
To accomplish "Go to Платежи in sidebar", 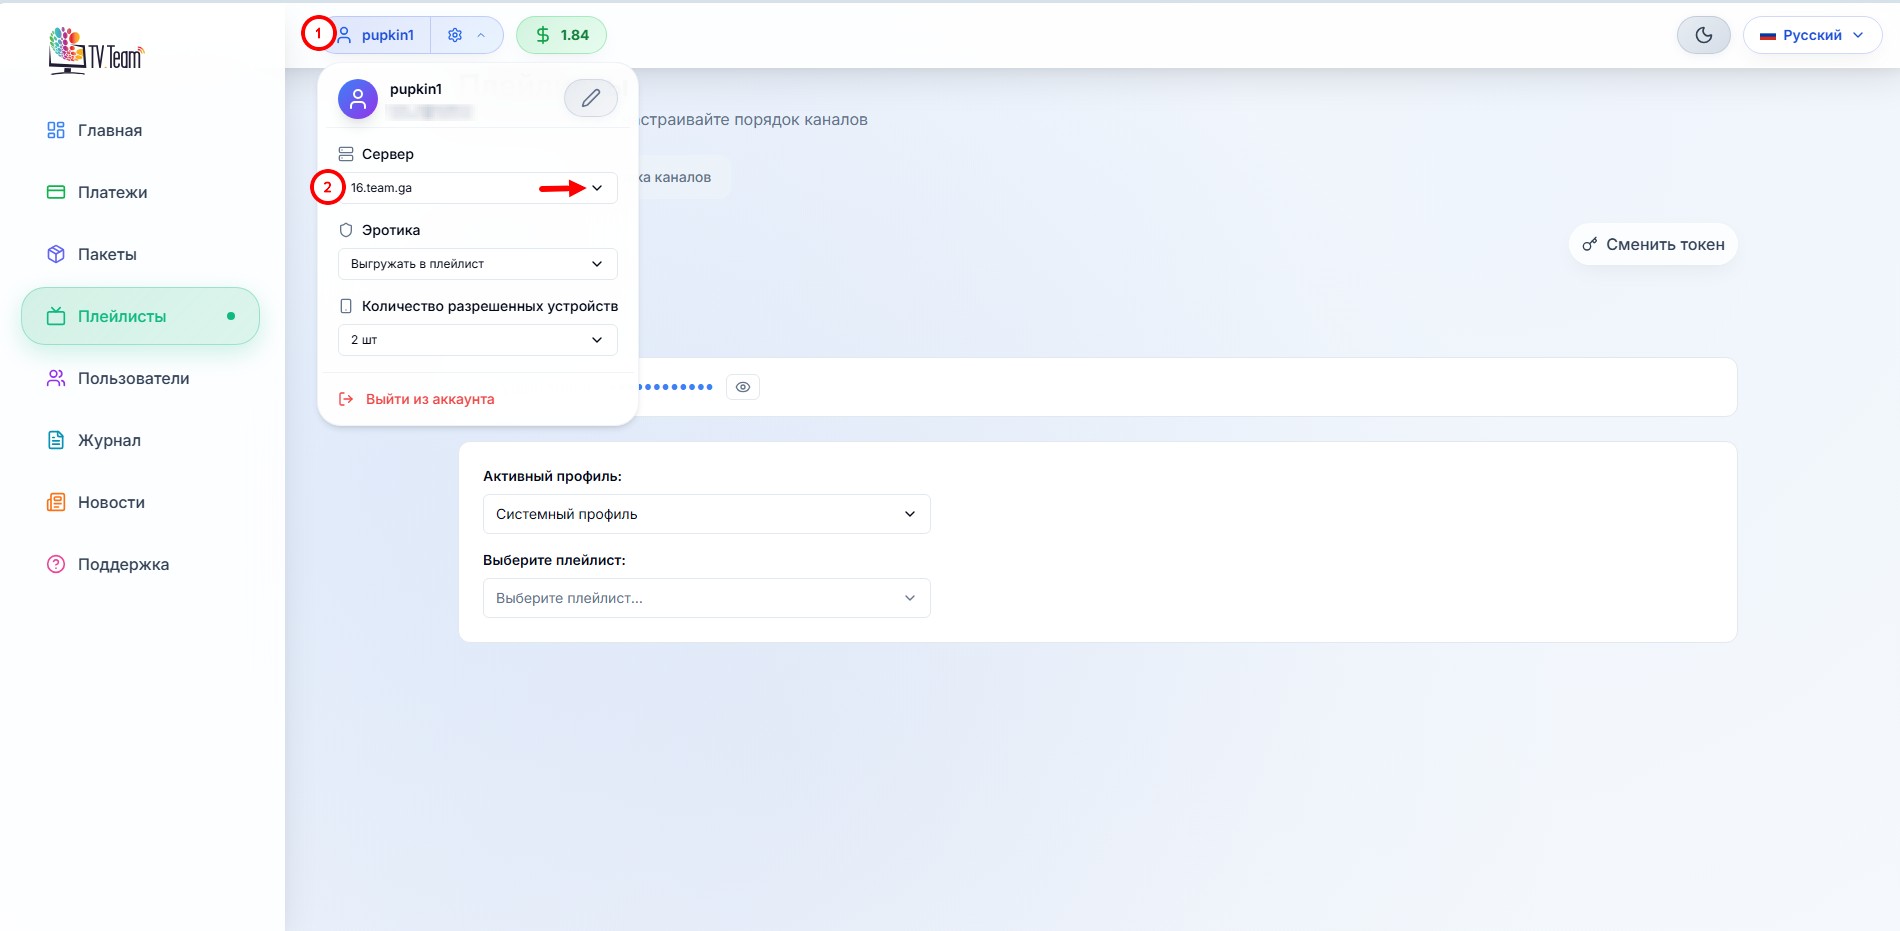I will pos(112,192).
